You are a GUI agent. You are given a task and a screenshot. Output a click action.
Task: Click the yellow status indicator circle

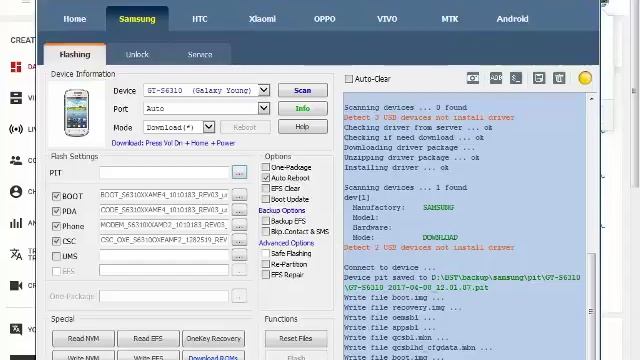584,78
